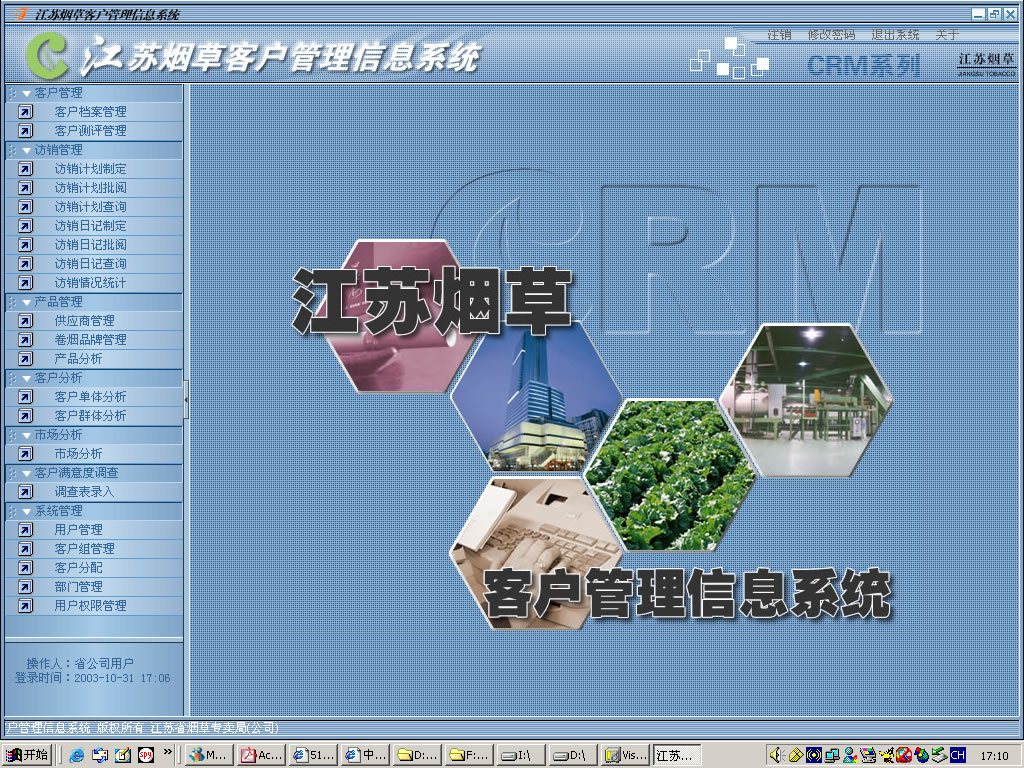The height and width of the screenshot is (768, 1024).
Task: Click the volume speaker icon in system tray
Action: click(x=775, y=755)
